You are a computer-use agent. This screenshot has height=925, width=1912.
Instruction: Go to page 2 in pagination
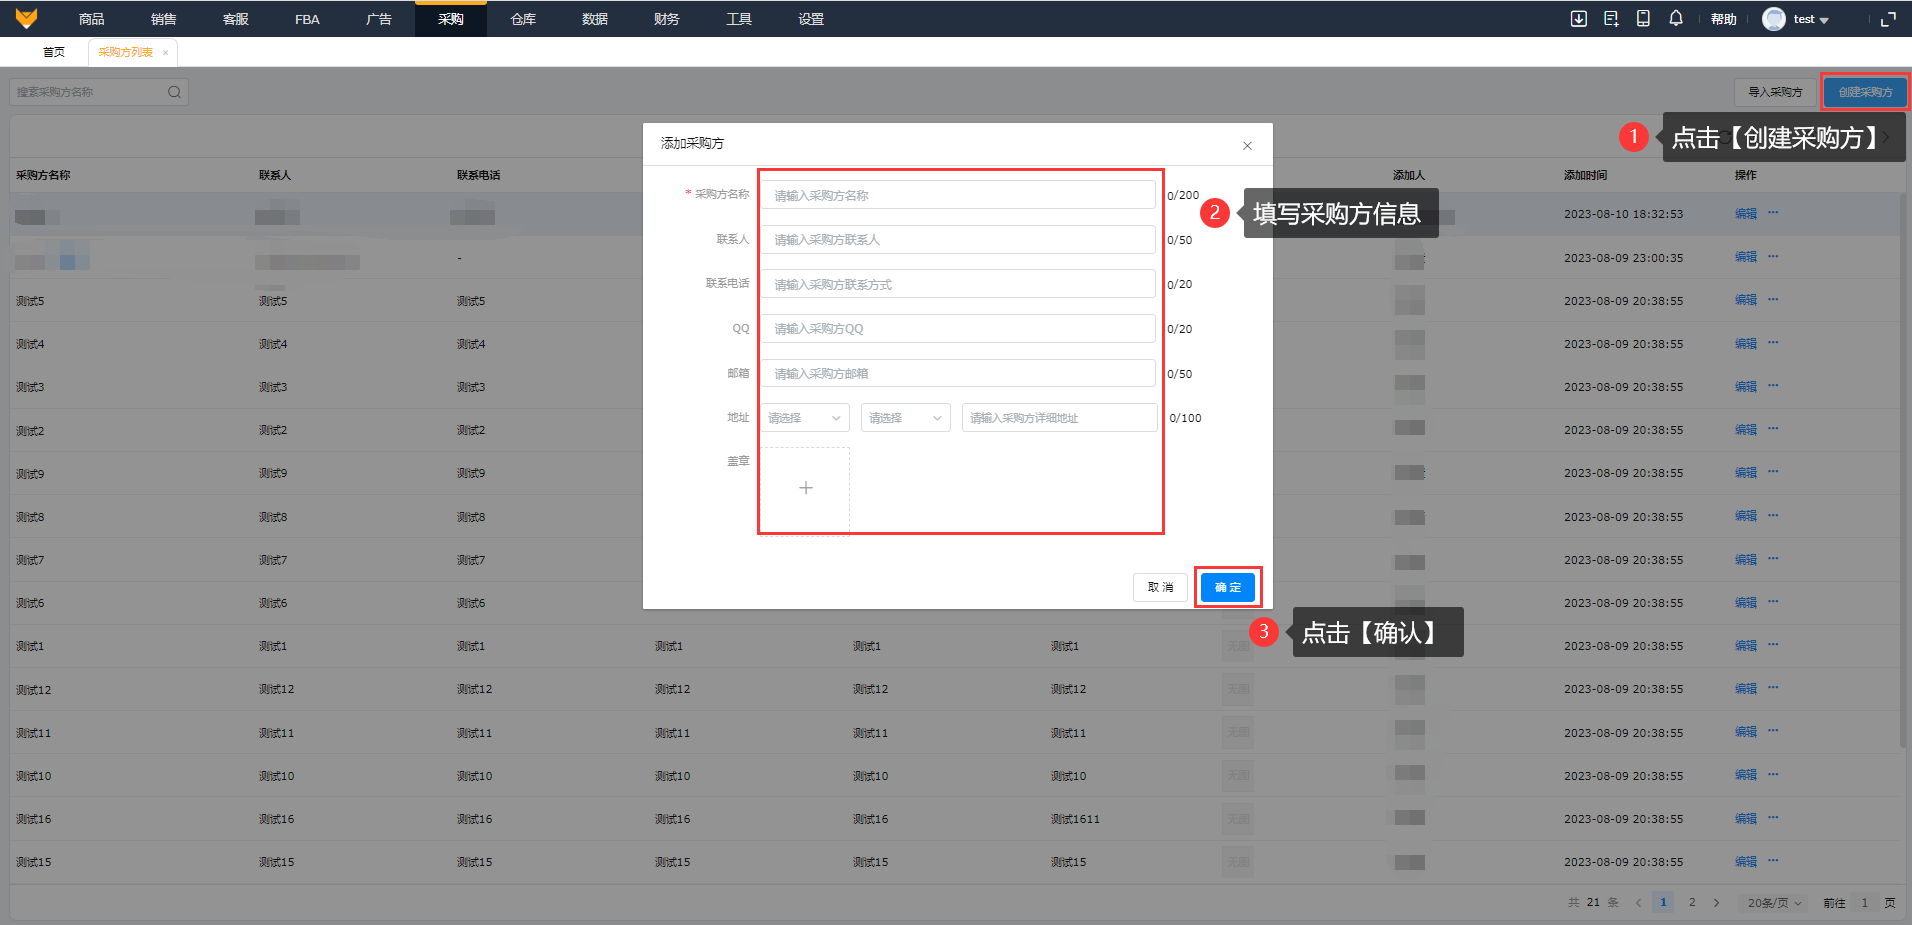[x=1692, y=903]
